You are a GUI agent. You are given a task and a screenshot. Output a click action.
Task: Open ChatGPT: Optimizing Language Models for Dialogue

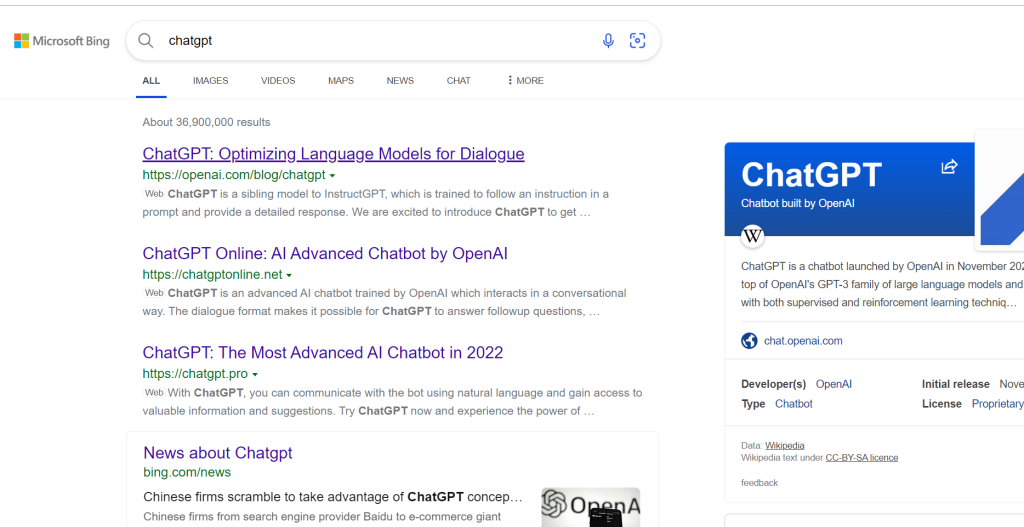click(333, 154)
